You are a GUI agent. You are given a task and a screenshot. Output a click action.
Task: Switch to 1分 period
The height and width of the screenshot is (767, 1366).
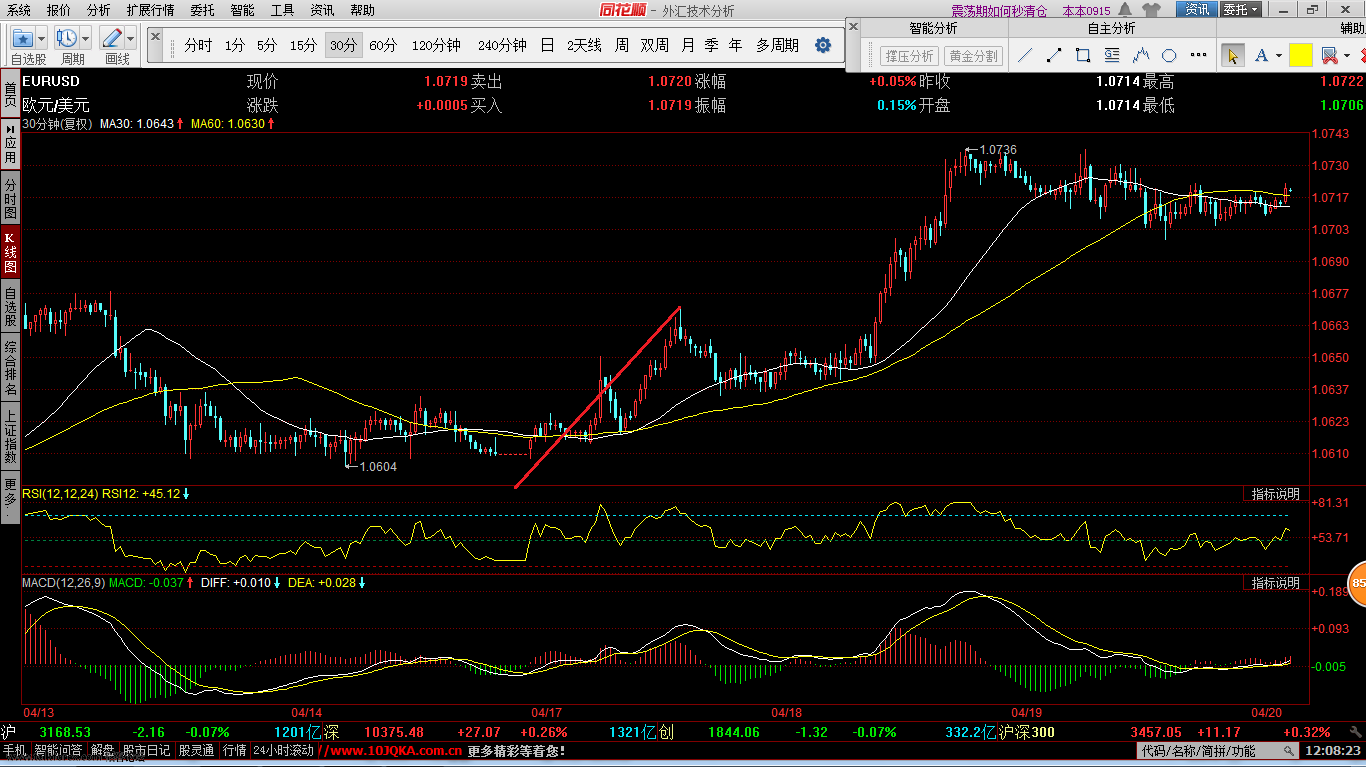point(235,45)
